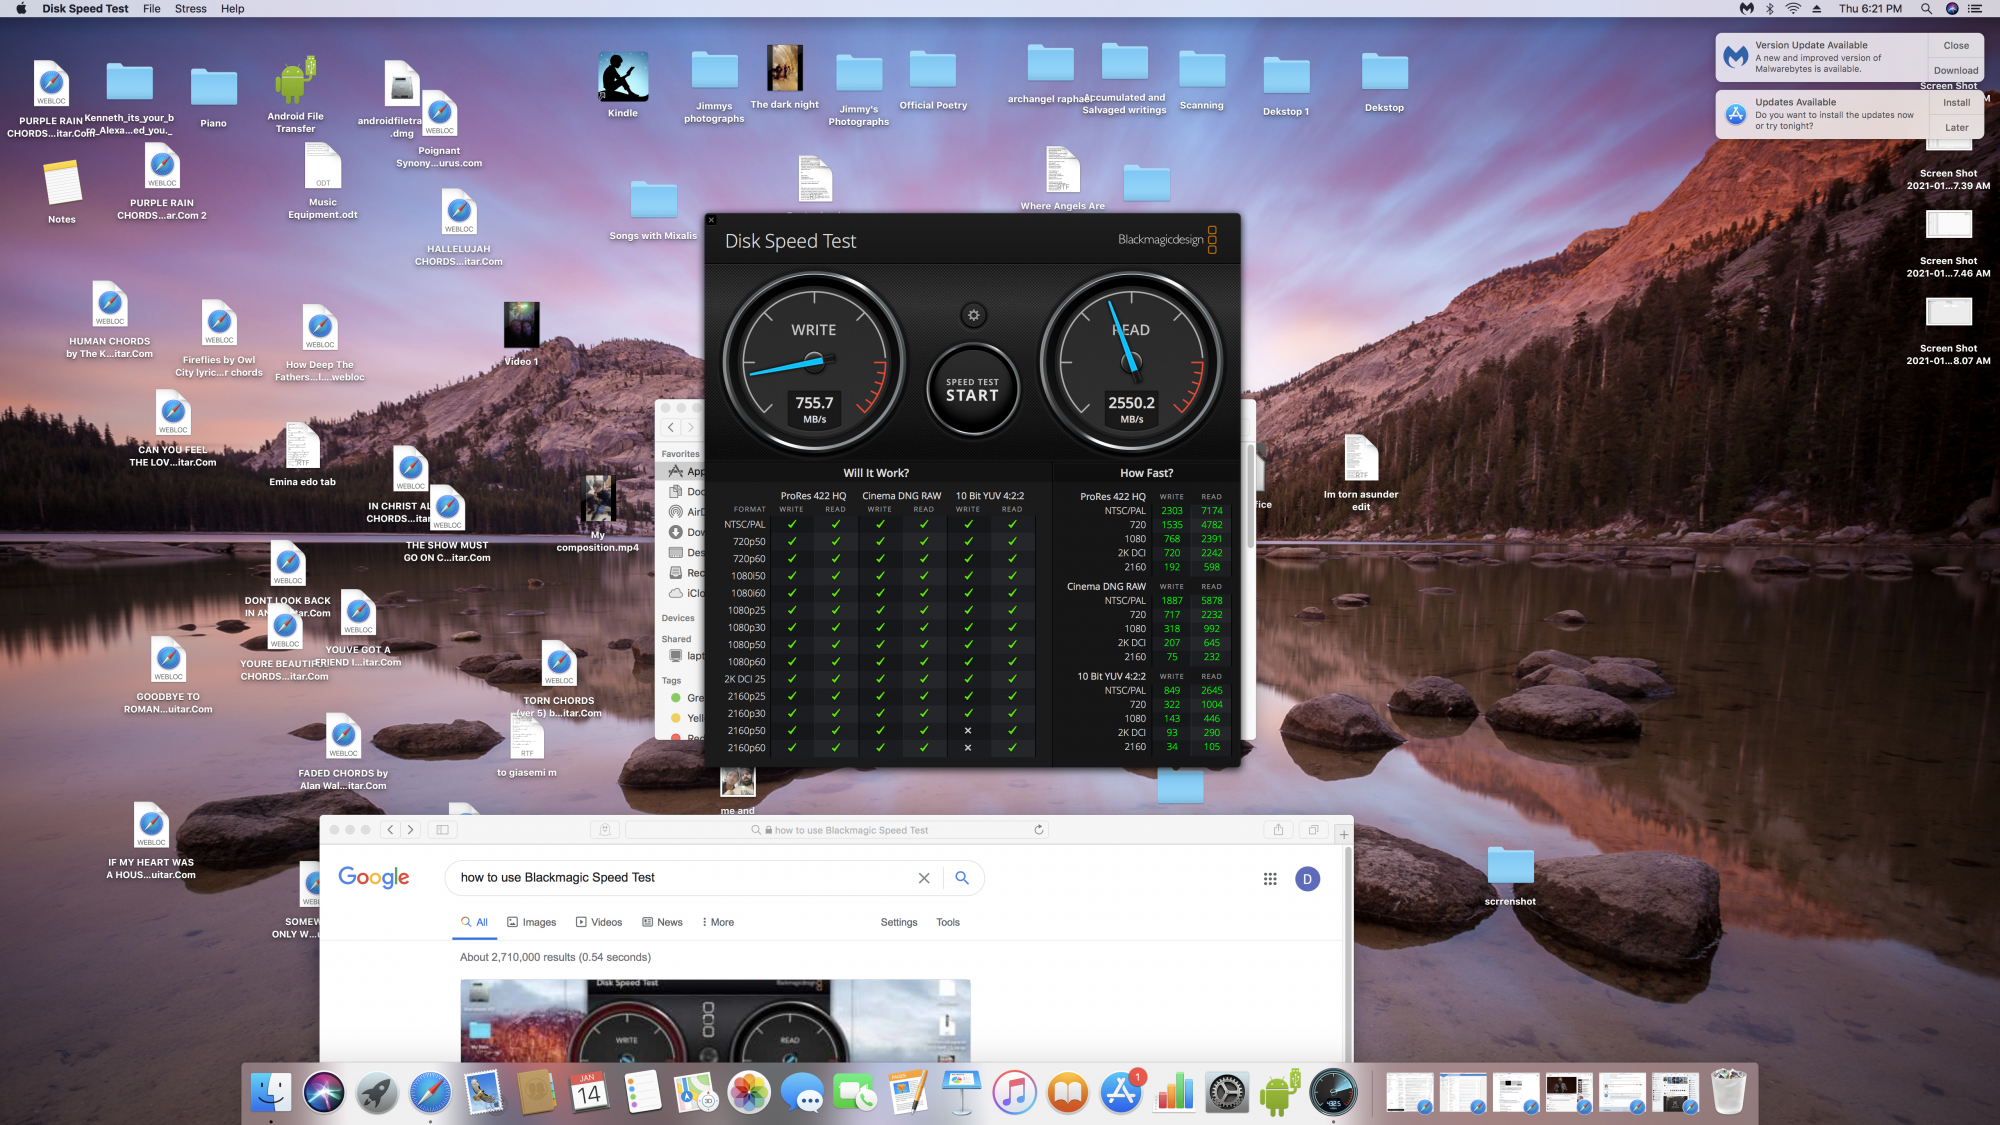The image size is (2000, 1125).
Task: Open Google search Tools options
Action: [947, 922]
